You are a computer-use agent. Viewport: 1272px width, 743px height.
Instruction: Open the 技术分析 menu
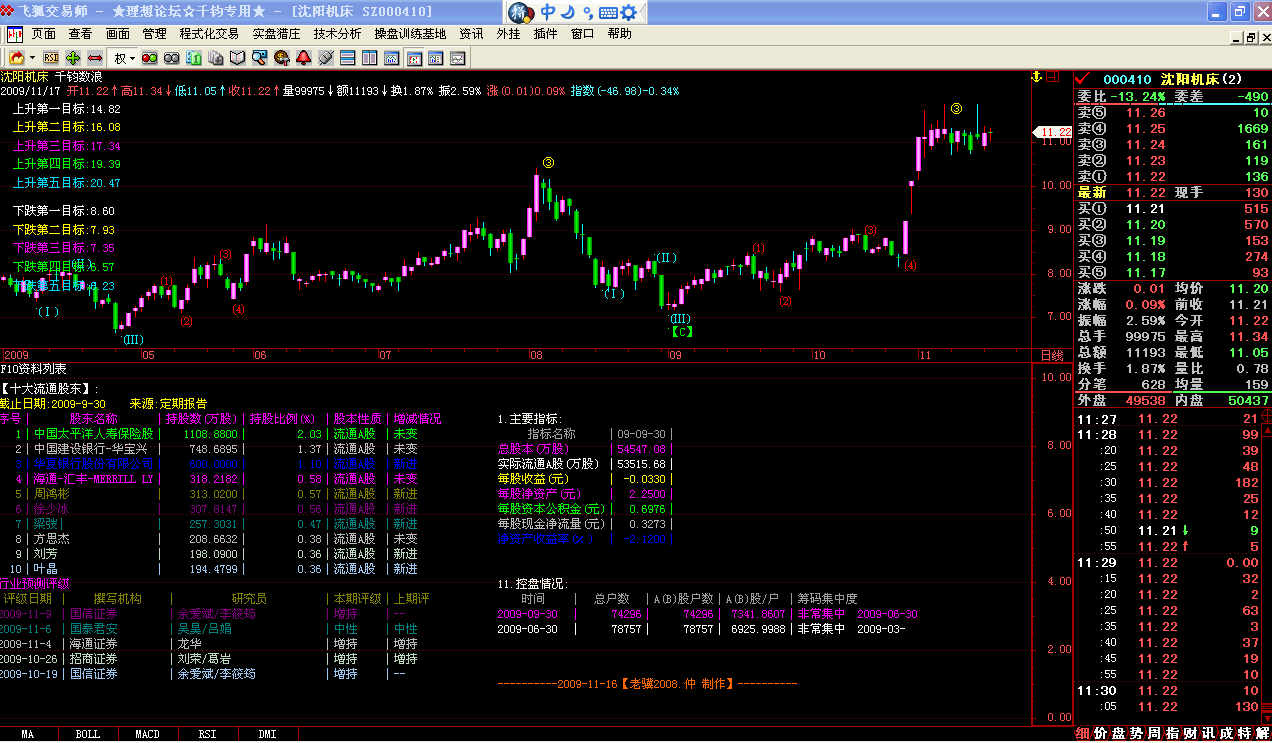(x=337, y=33)
